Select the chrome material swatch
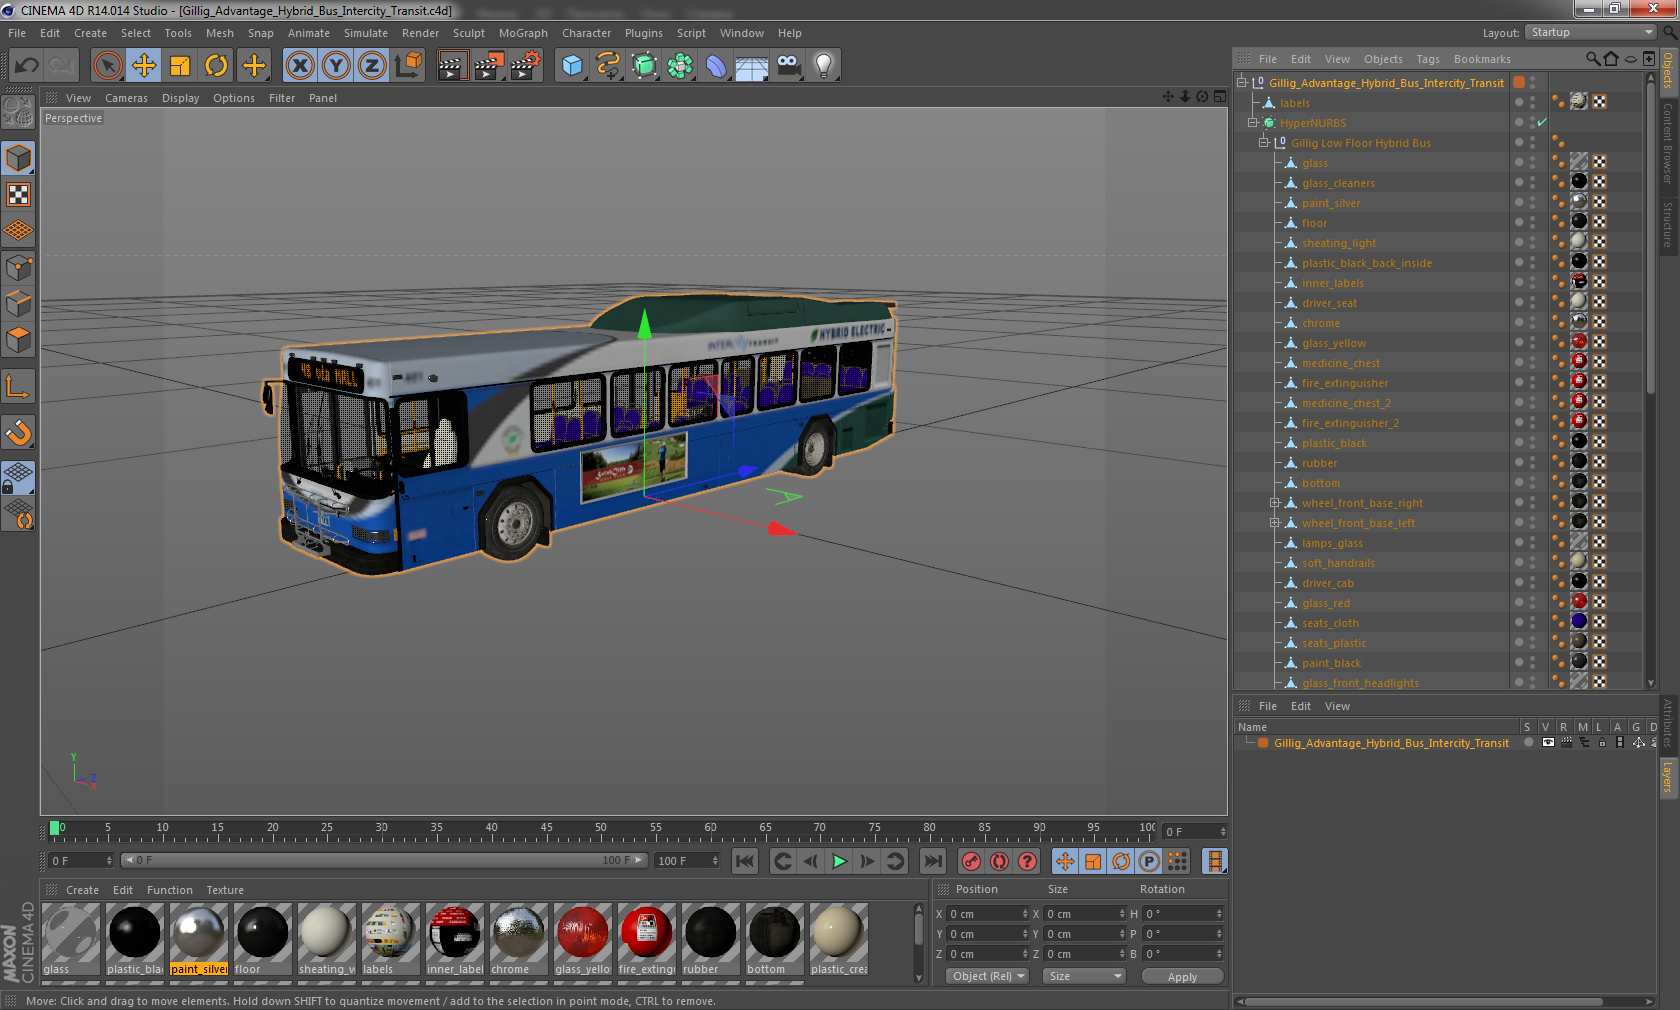The image size is (1680, 1010). (x=518, y=939)
